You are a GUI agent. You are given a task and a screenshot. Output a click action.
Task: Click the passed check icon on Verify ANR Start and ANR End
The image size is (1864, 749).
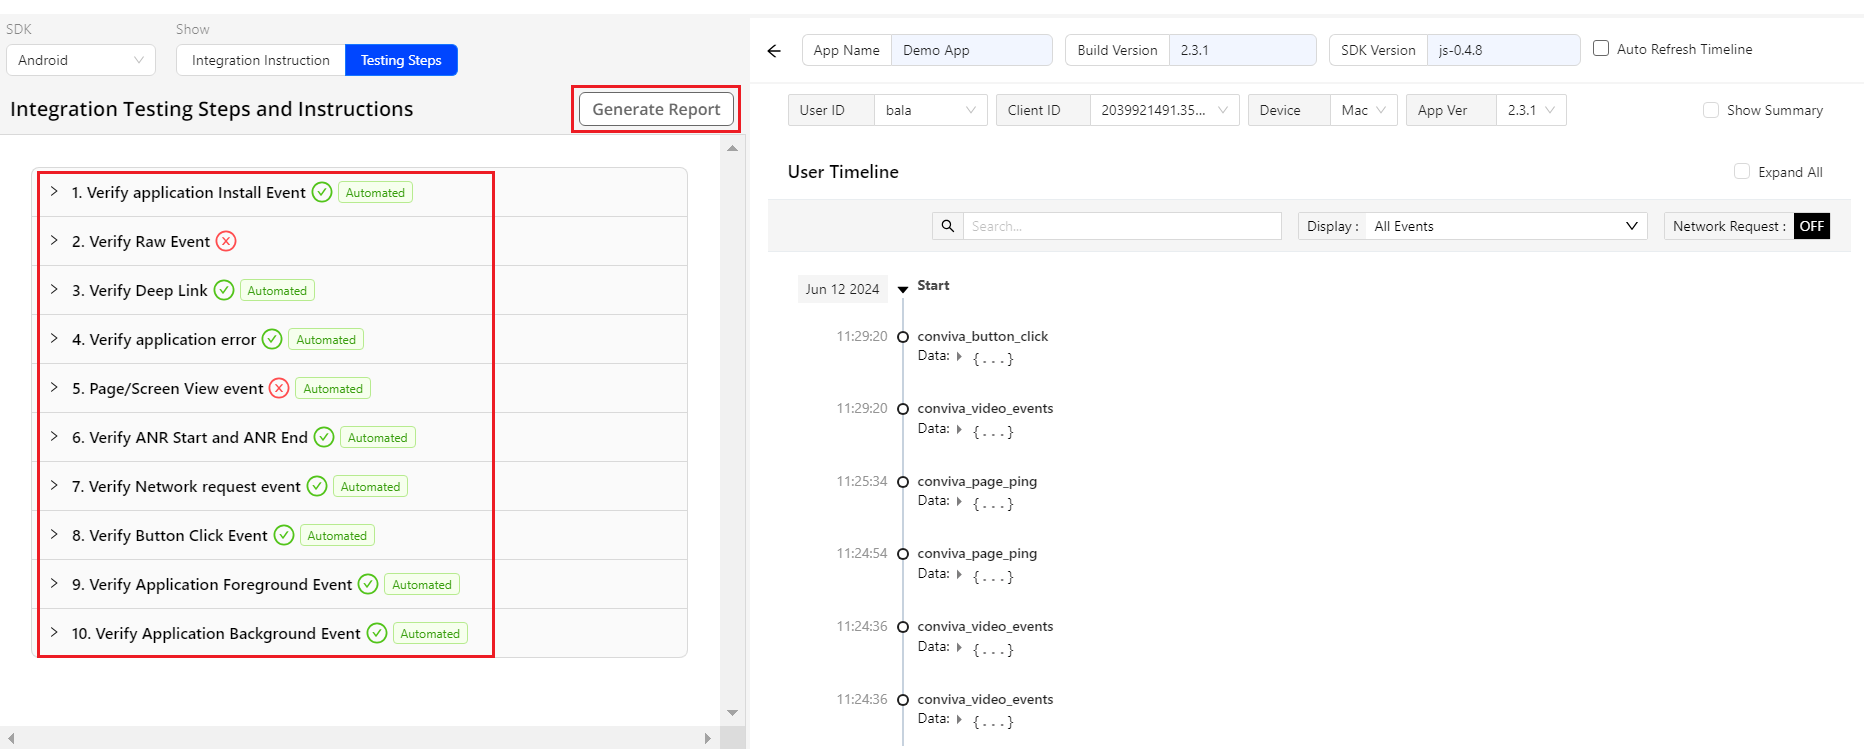[324, 437]
